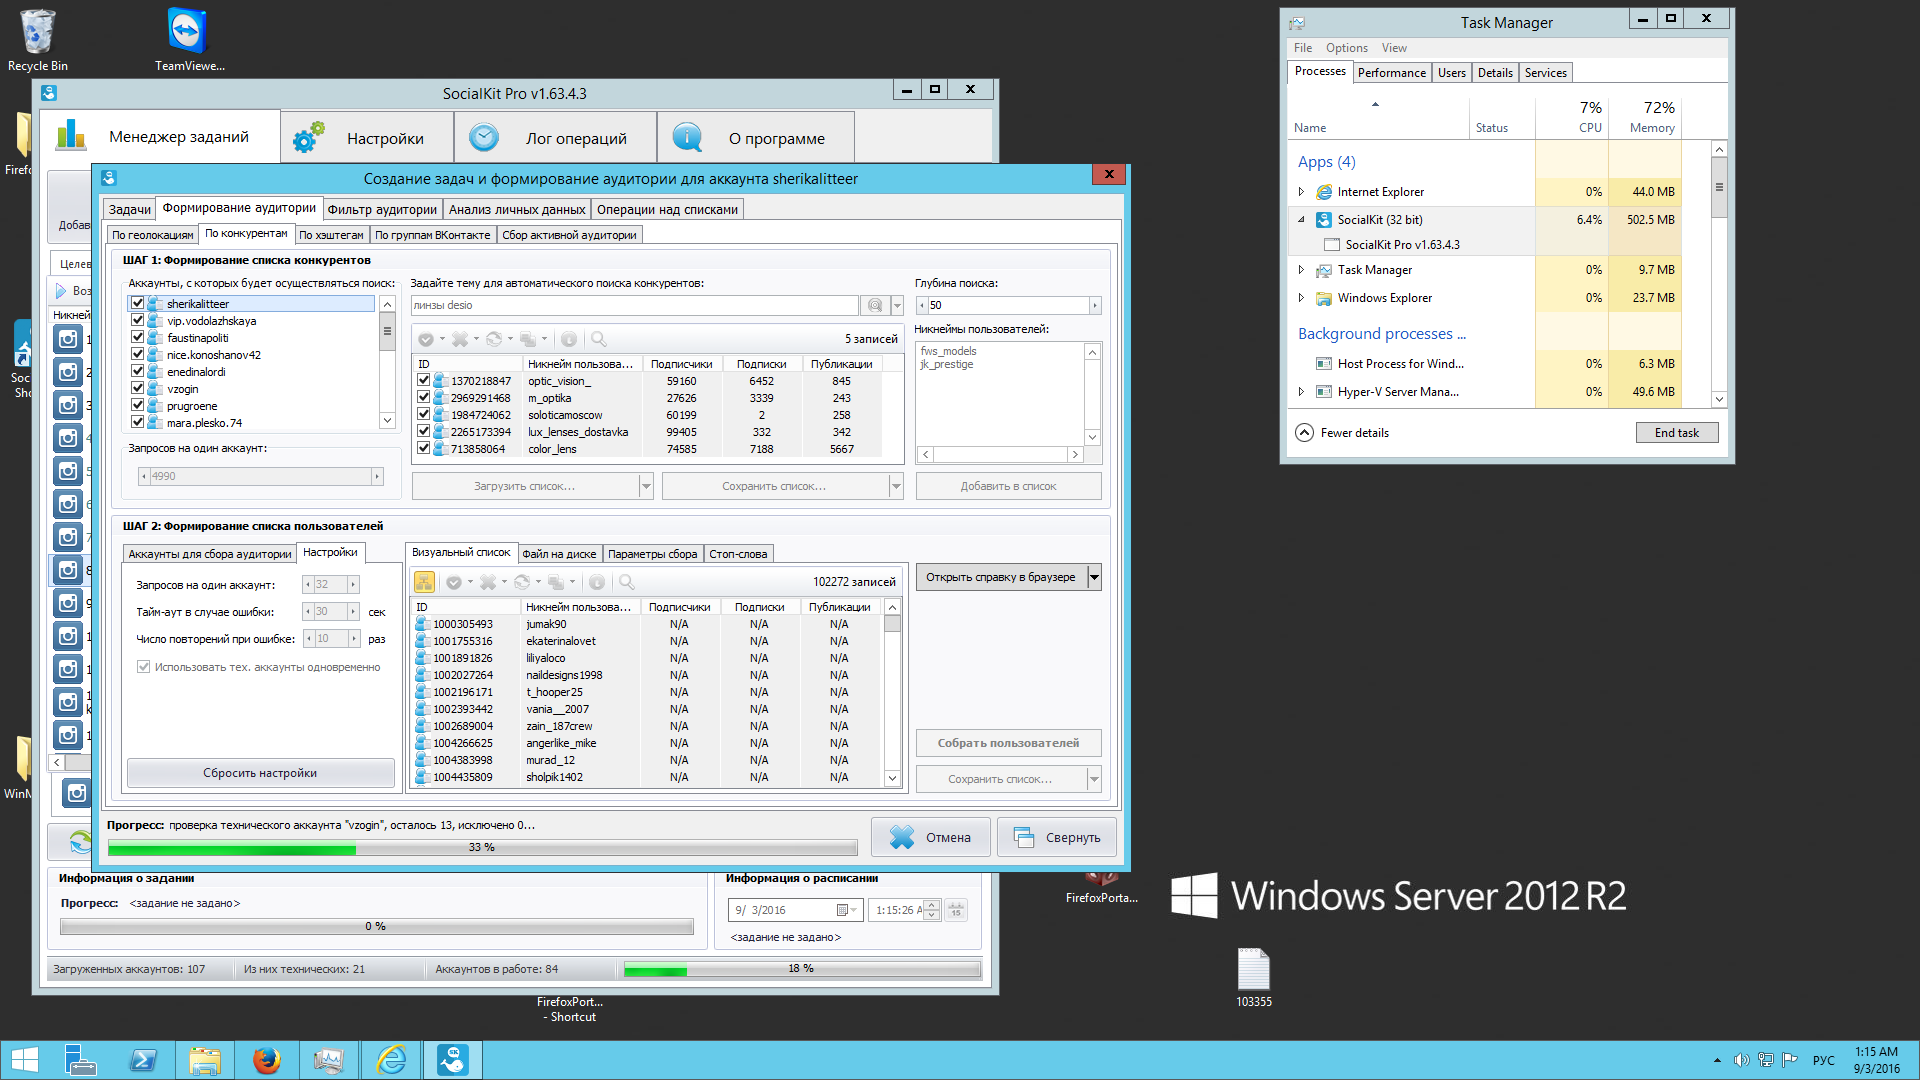Open the dropdown arrow of the Step 1 'Сохранить список' button
1920x1080 pixels.
896,486
